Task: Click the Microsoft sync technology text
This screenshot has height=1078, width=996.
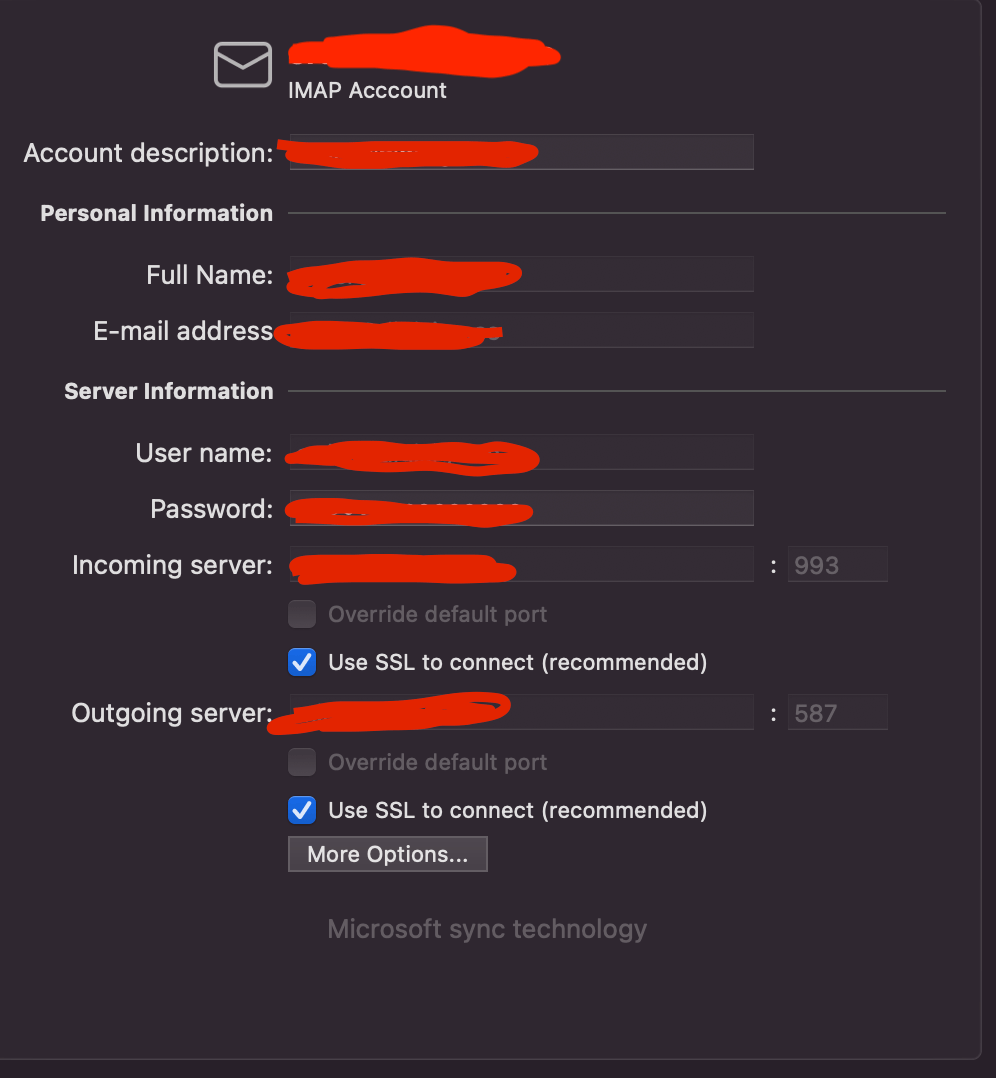Action: [x=487, y=930]
